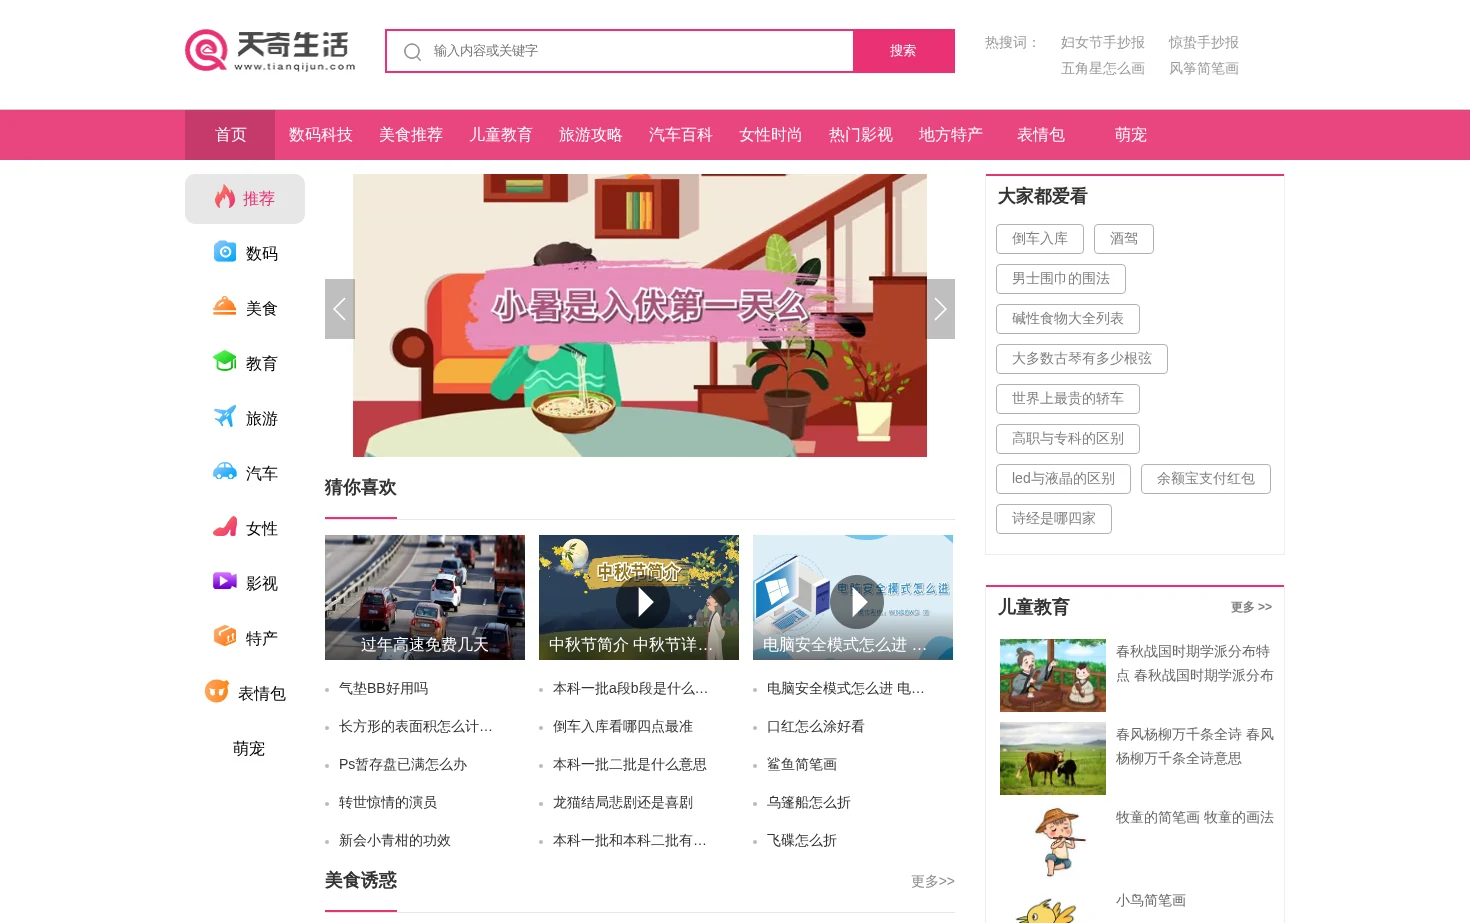The image size is (1470, 923).
Task: Select 萌宠 in the left sidebar
Action: (248, 748)
